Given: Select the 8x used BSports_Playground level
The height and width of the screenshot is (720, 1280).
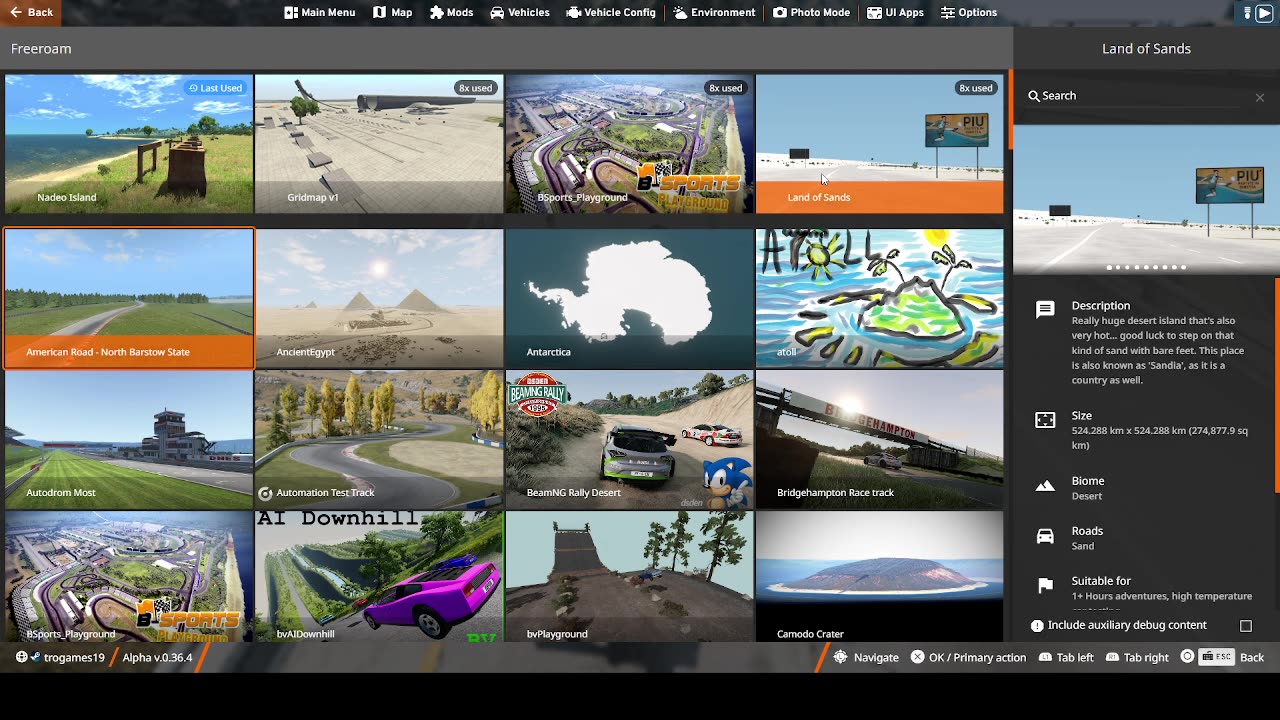Looking at the screenshot, I should click(x=629, y=144).
